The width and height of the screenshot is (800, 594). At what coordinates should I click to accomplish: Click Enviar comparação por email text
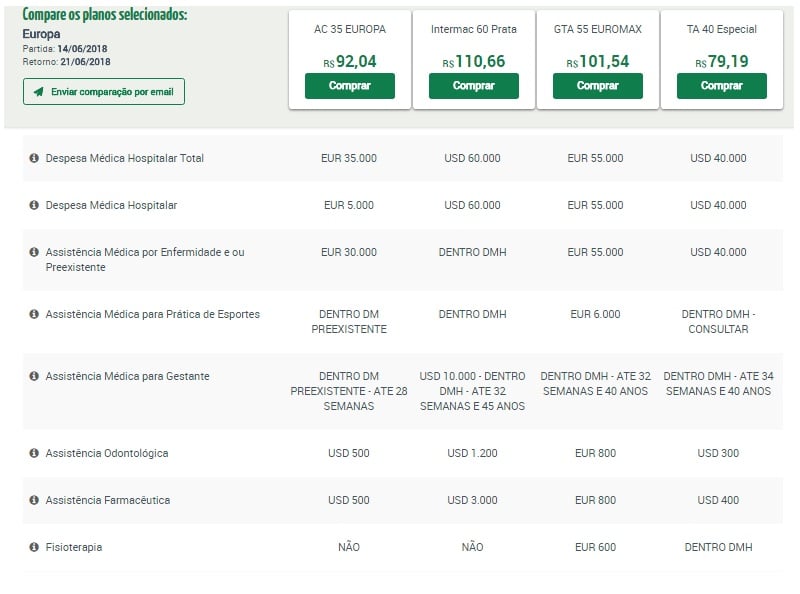[112, 92]
